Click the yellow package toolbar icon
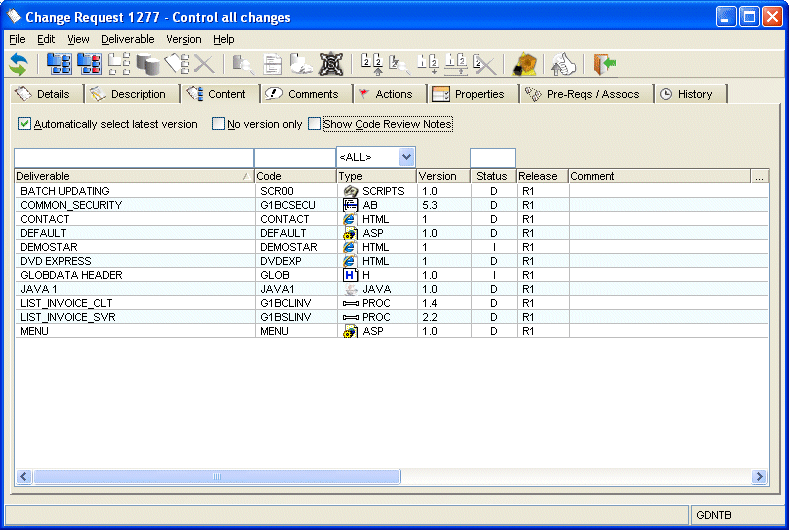789x530 pixels. [525, 64]
